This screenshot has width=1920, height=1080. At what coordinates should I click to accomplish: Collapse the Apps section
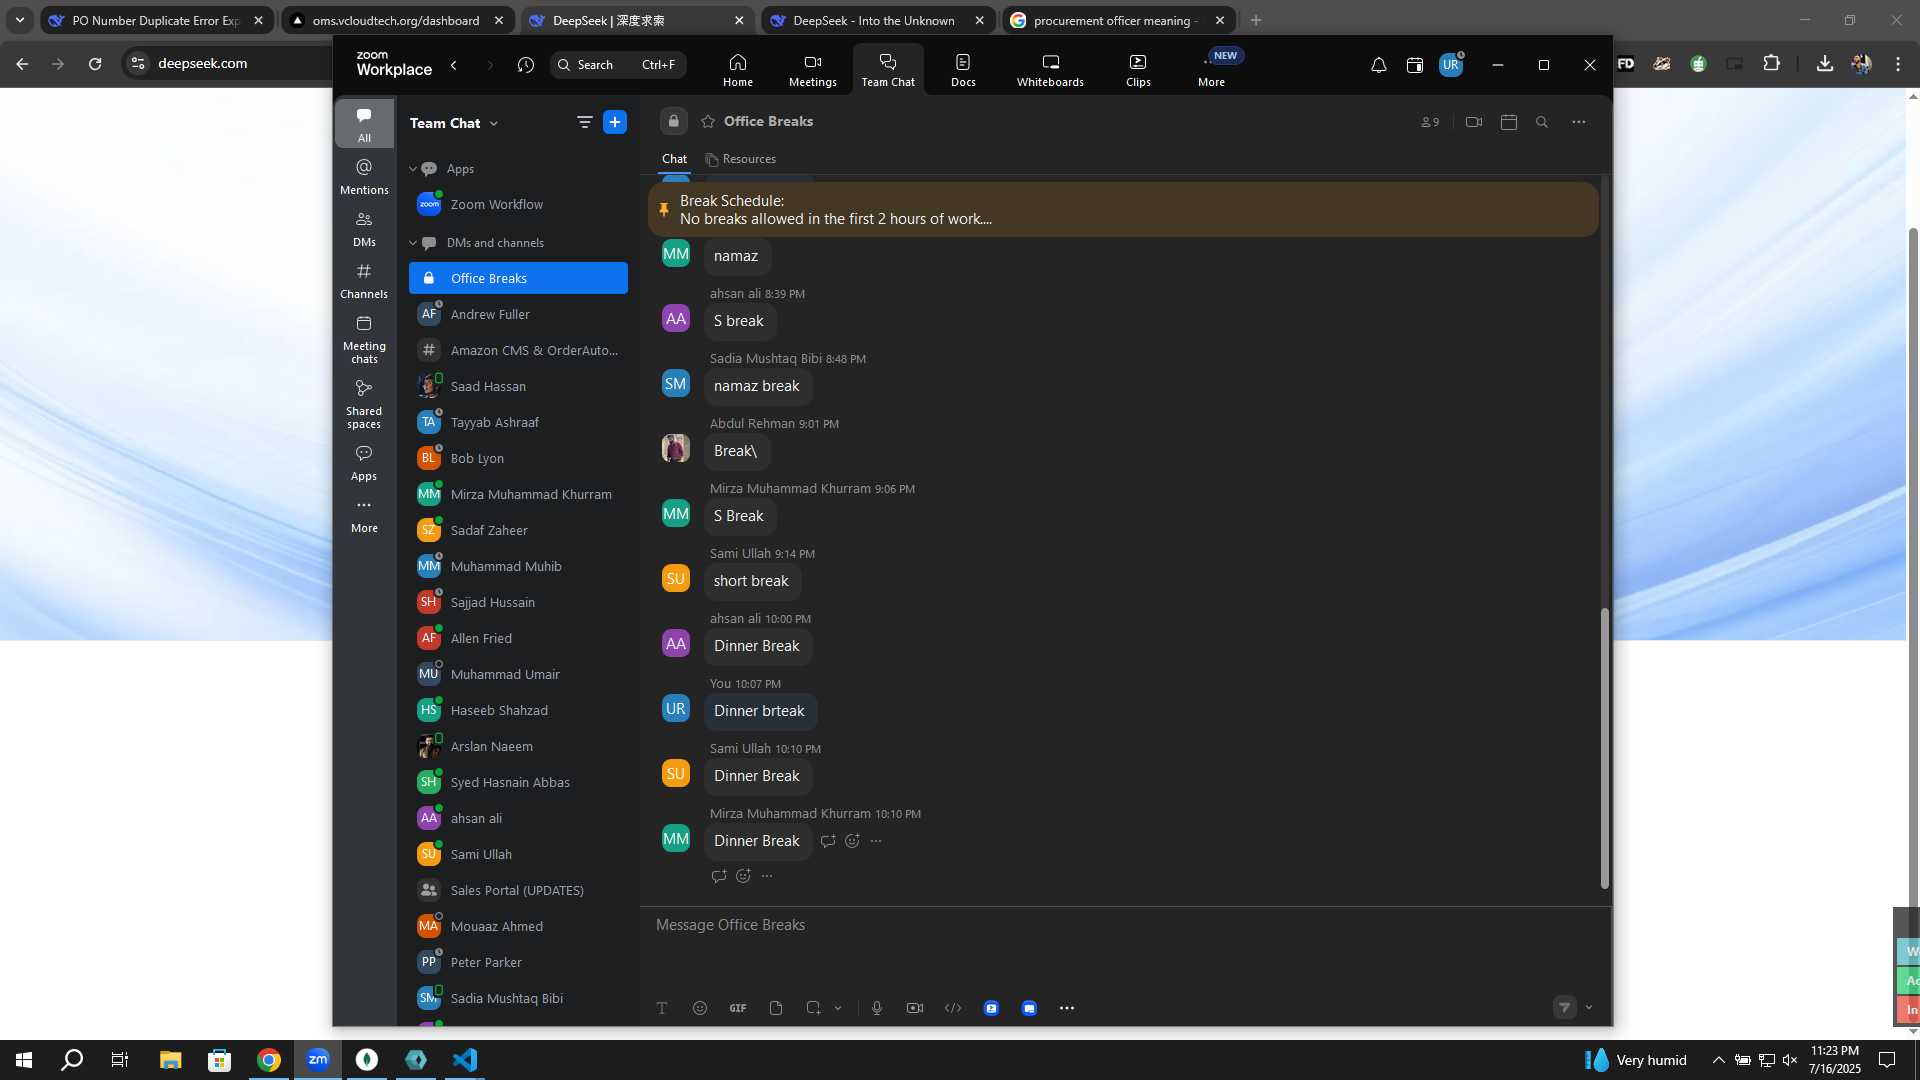pos(413,169)
